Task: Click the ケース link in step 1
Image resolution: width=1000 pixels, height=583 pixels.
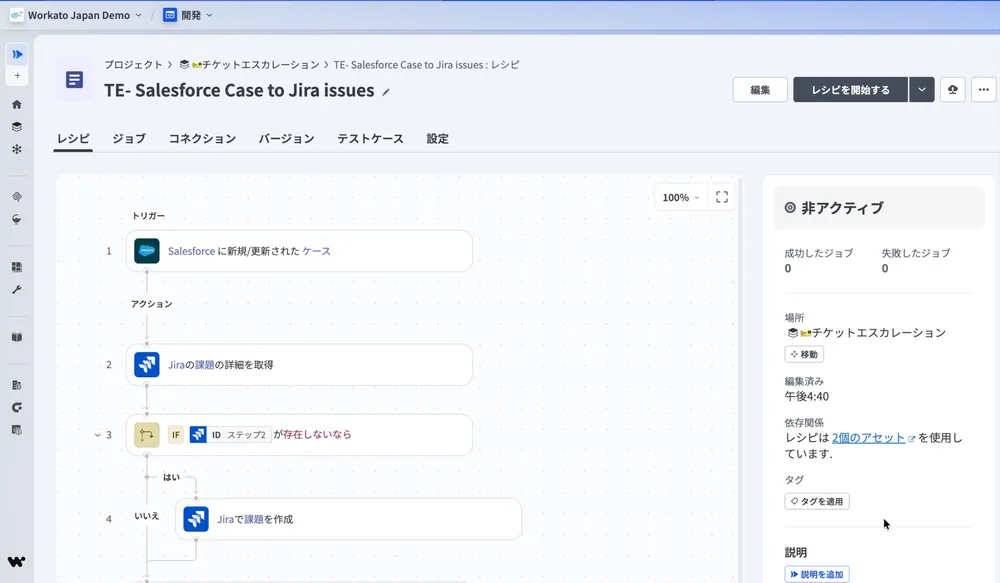Action: tap(316, 251)
